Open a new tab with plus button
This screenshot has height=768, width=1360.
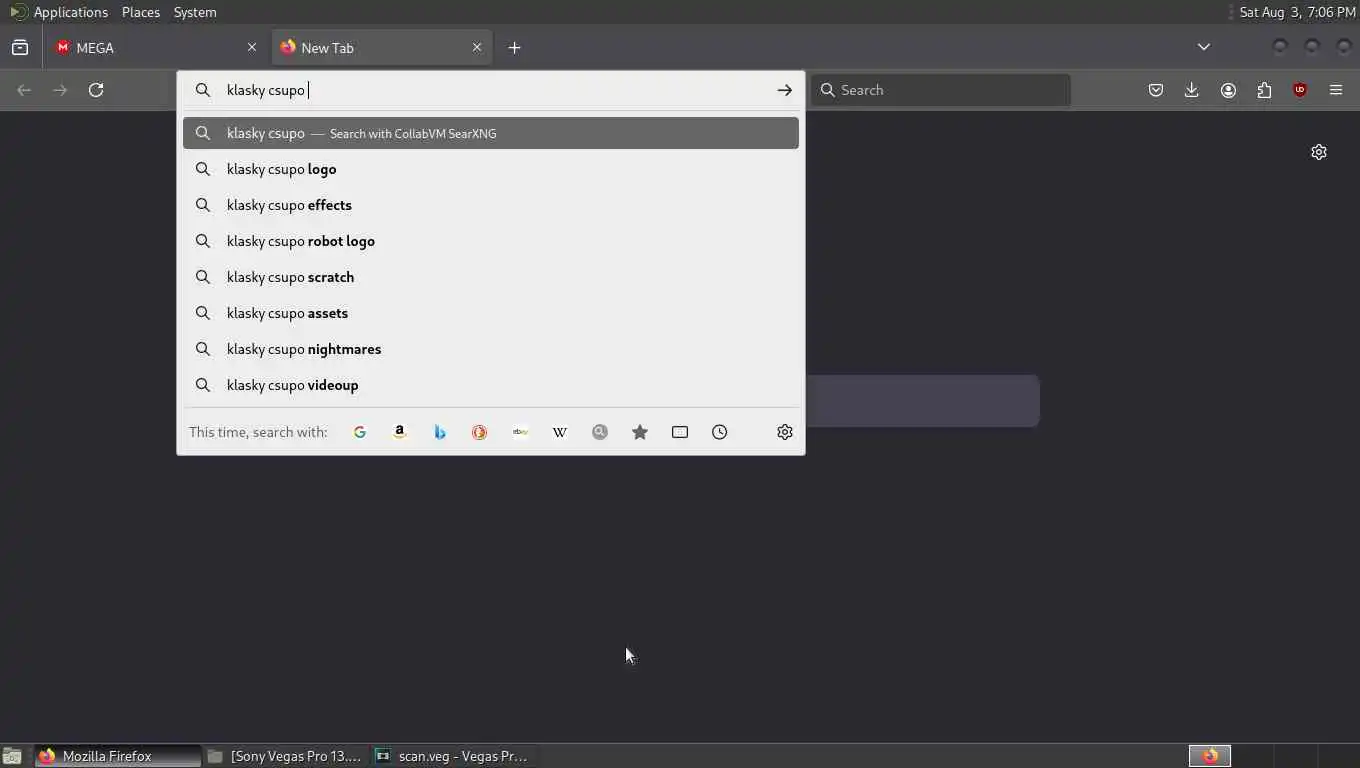(x=514, y=47)
